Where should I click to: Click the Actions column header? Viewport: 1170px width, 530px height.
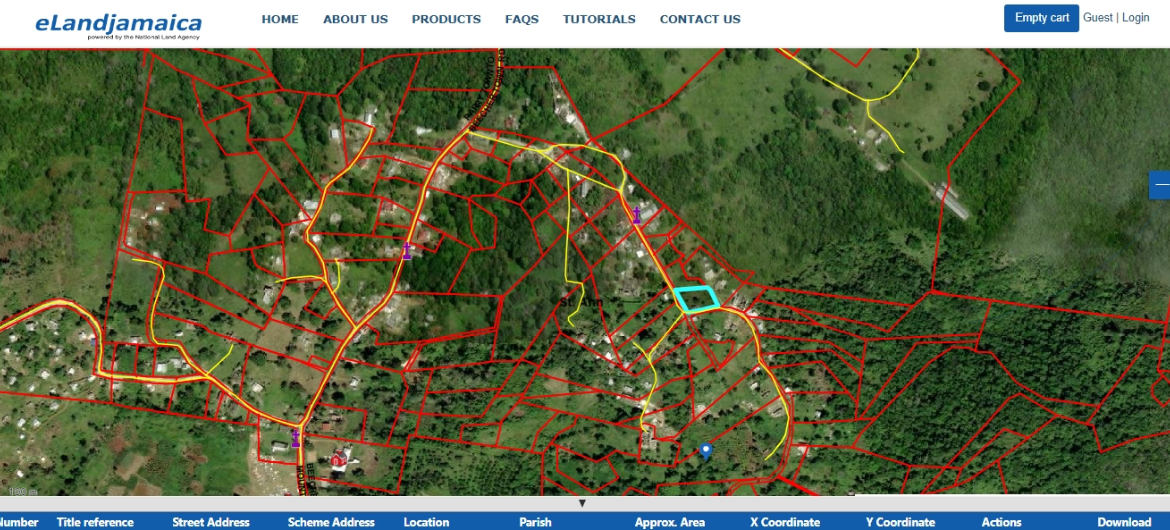coord(1001,522)
